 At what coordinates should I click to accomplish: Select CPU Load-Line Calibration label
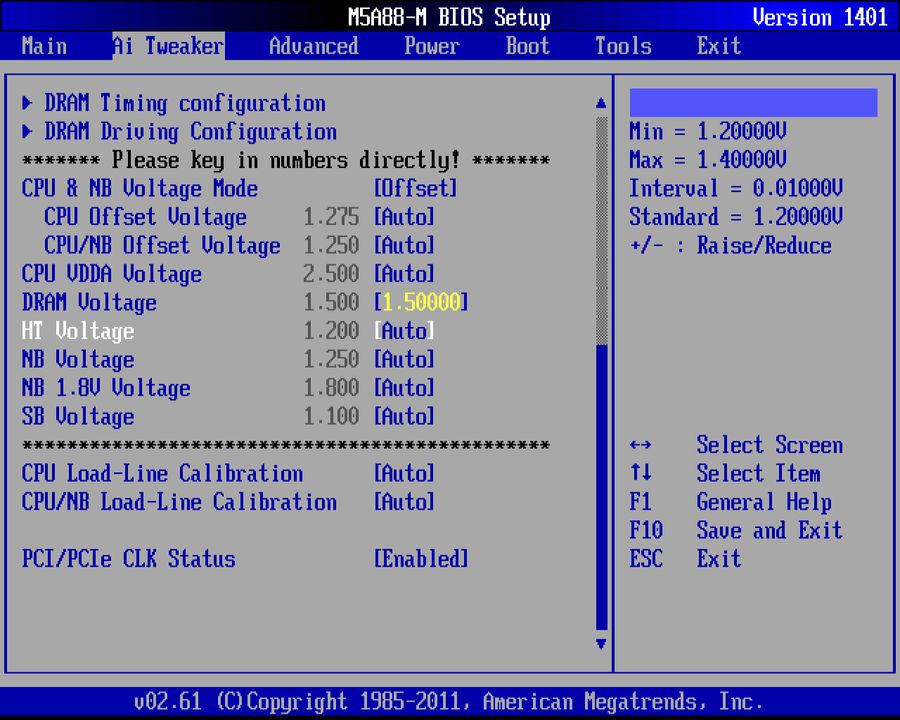point(162,473)
